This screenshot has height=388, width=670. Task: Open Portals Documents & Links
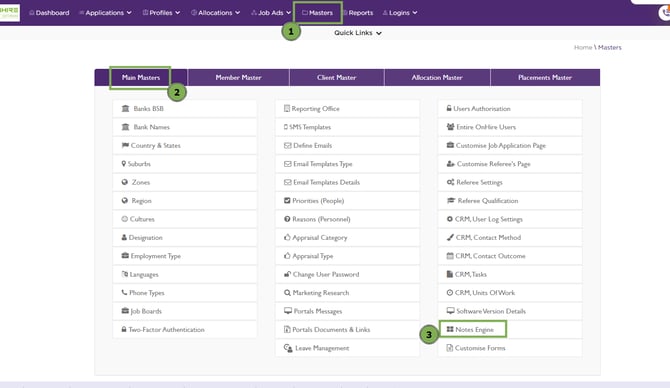pos(347,329)
